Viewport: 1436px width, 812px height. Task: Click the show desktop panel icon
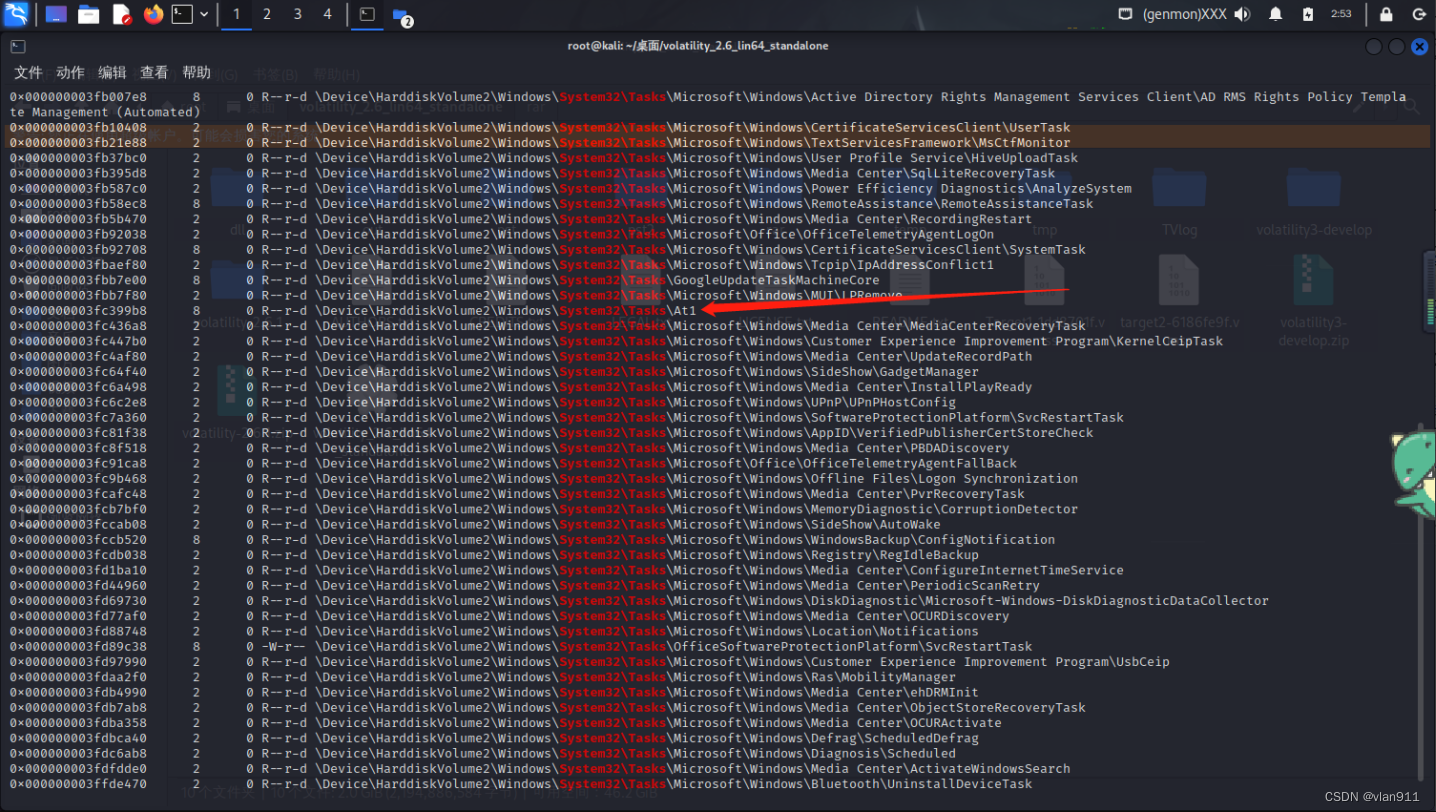56,14
